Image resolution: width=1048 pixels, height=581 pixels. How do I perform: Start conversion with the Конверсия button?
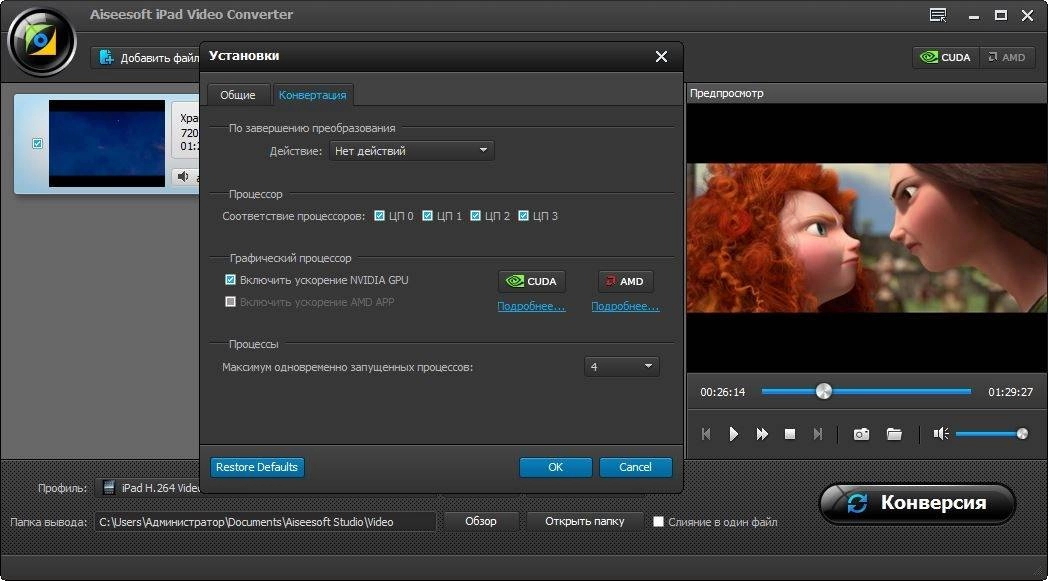[x=918, y=503]
